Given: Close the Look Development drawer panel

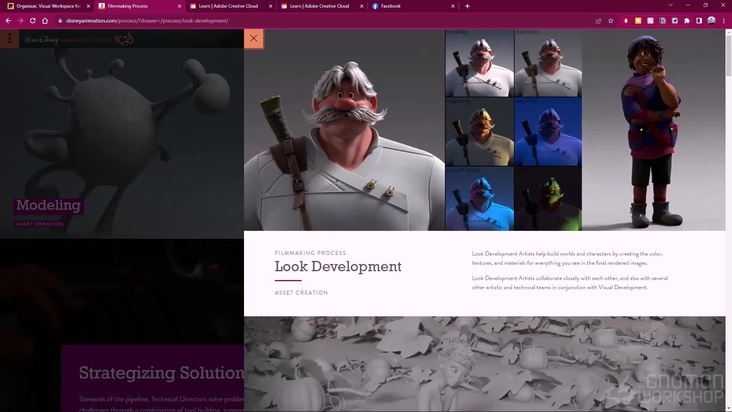Looking at the screenshot, I should coord(254,38).
